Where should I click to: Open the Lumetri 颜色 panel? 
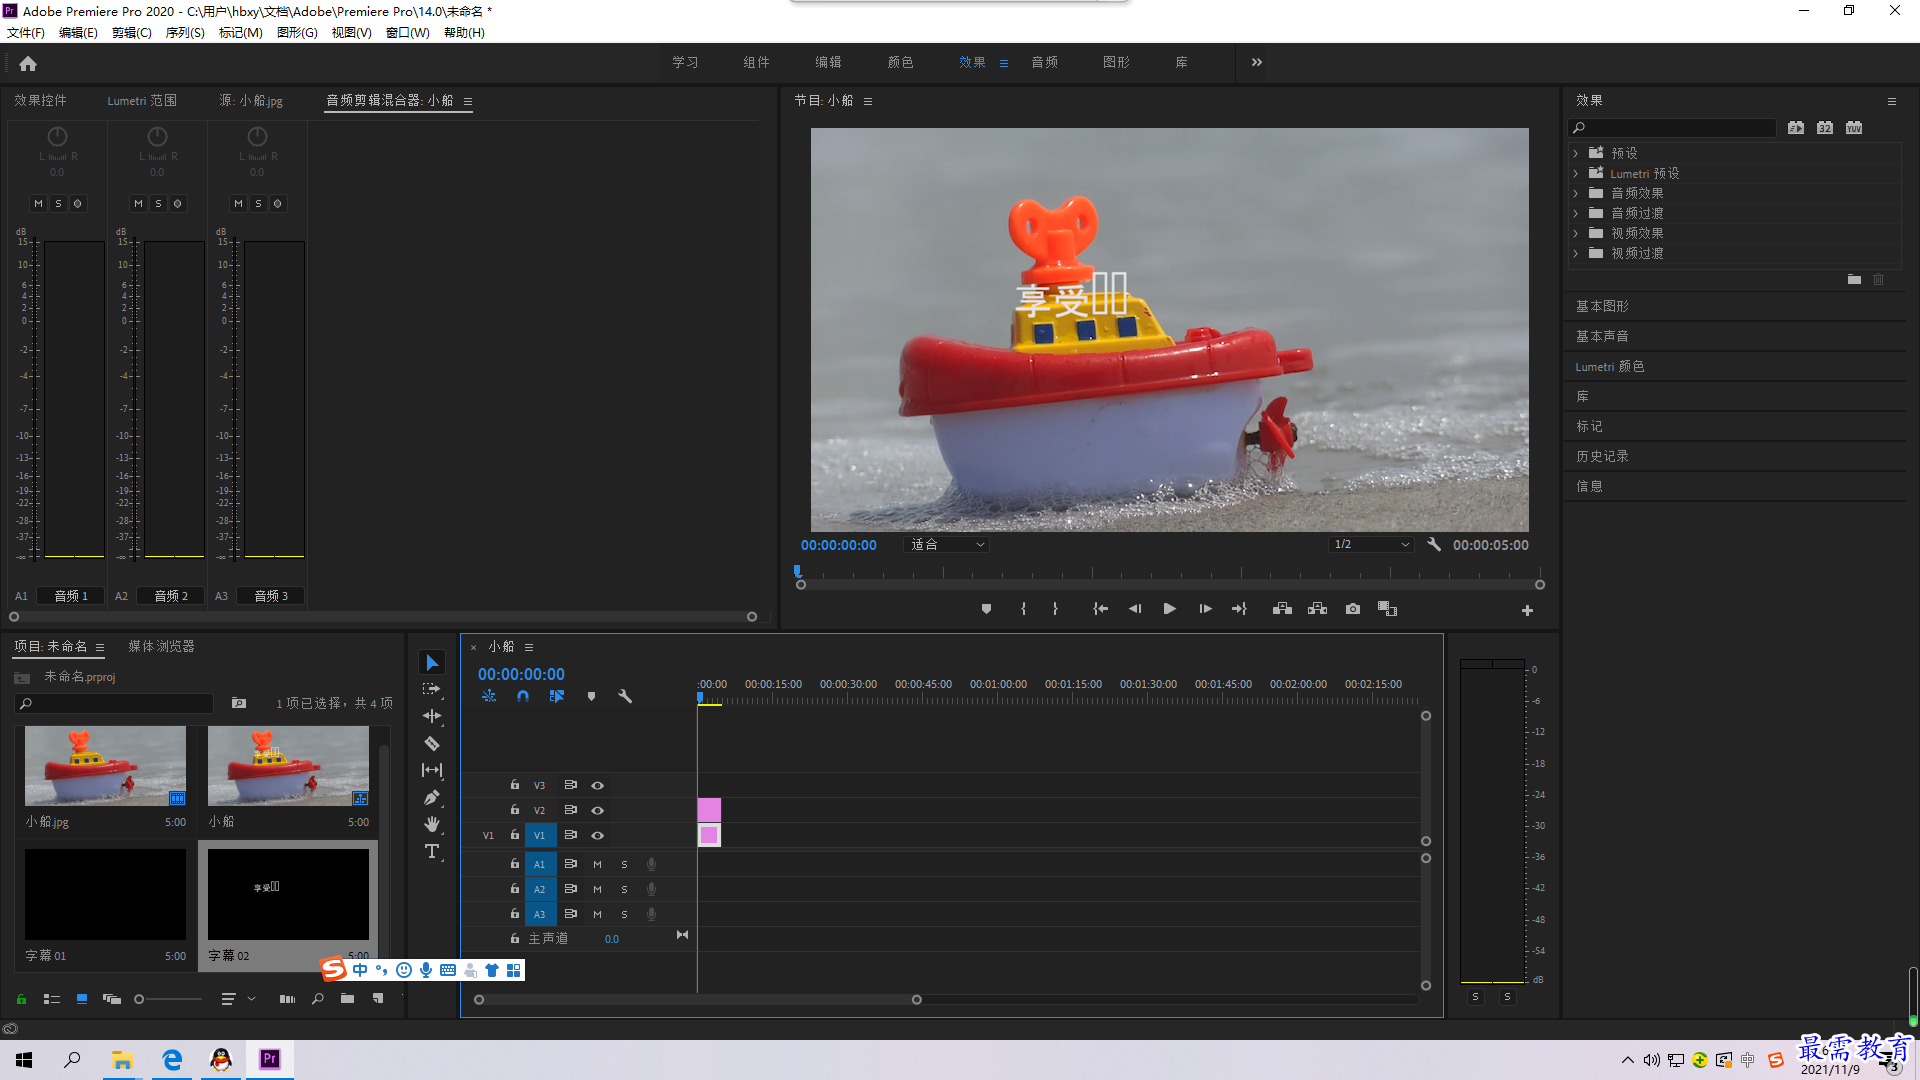(1610, 366)
